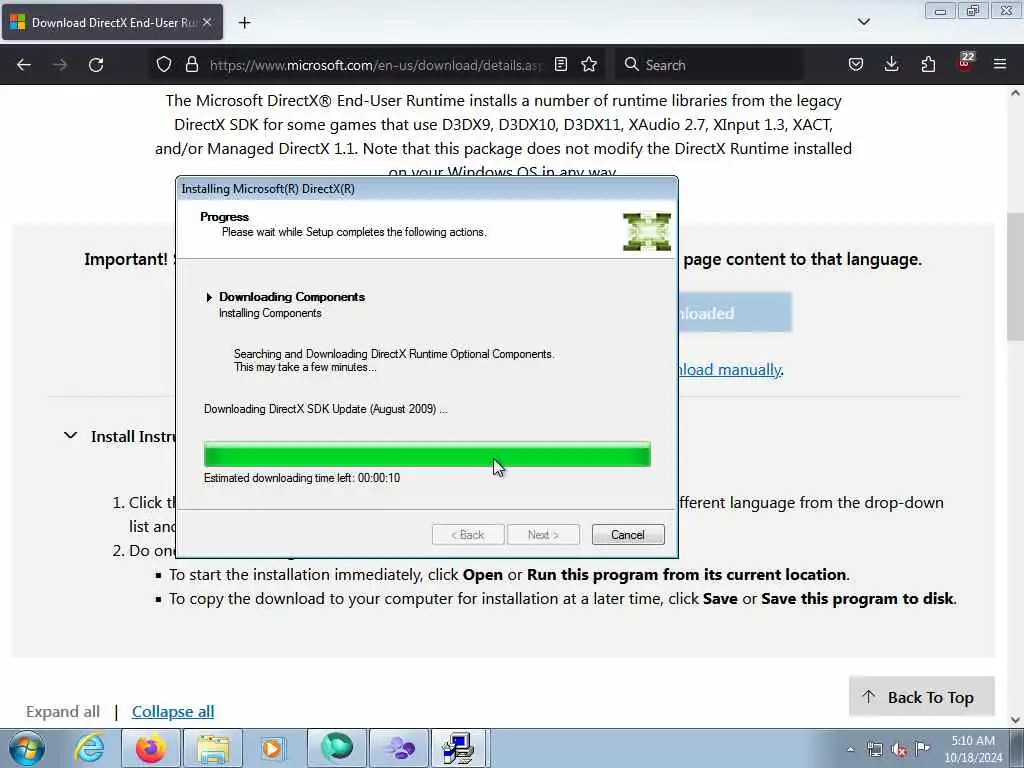
Task: View site security padlock info
Action: point(191,65)
